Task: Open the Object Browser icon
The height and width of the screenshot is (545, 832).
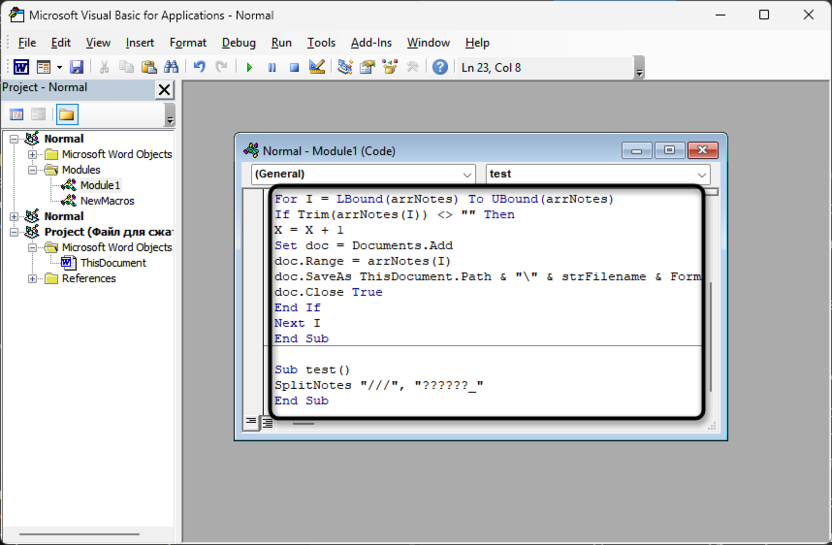Action: 390,67
